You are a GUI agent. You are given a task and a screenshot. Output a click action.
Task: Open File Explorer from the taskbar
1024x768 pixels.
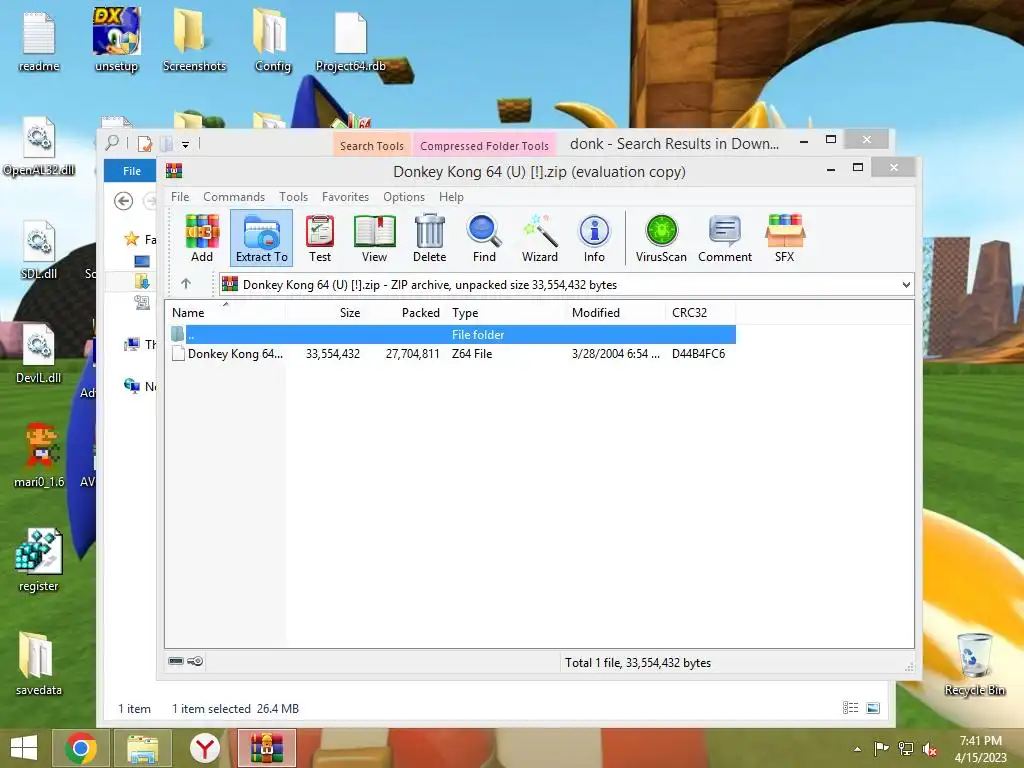click(x=142, y=748)
